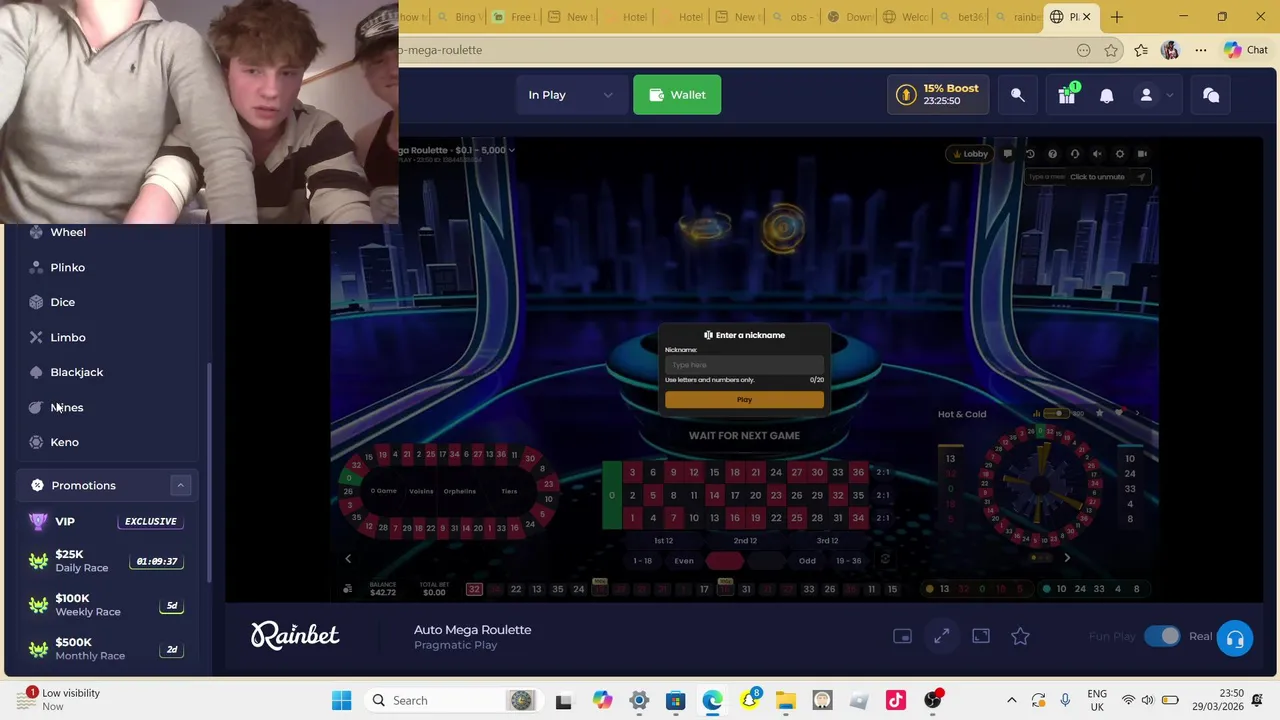Bet on Voisins on the racetrack
The image size is (1280, 720).
(x=421, y=491)
